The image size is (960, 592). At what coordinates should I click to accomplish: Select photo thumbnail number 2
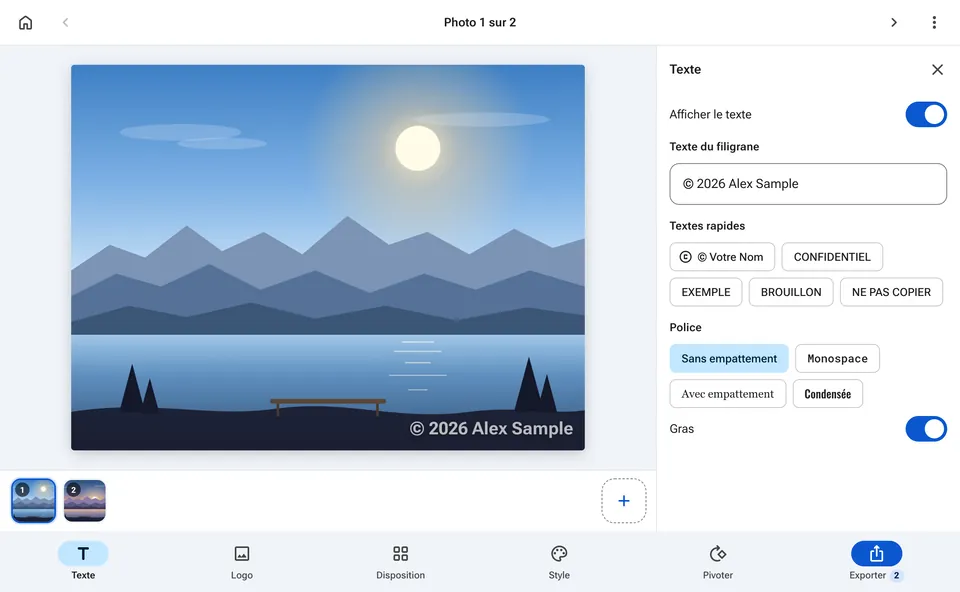pos(84,501)
